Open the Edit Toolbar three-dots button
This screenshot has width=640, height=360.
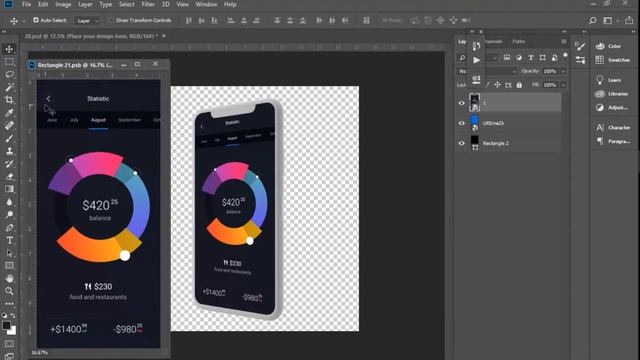coord(9,304)
